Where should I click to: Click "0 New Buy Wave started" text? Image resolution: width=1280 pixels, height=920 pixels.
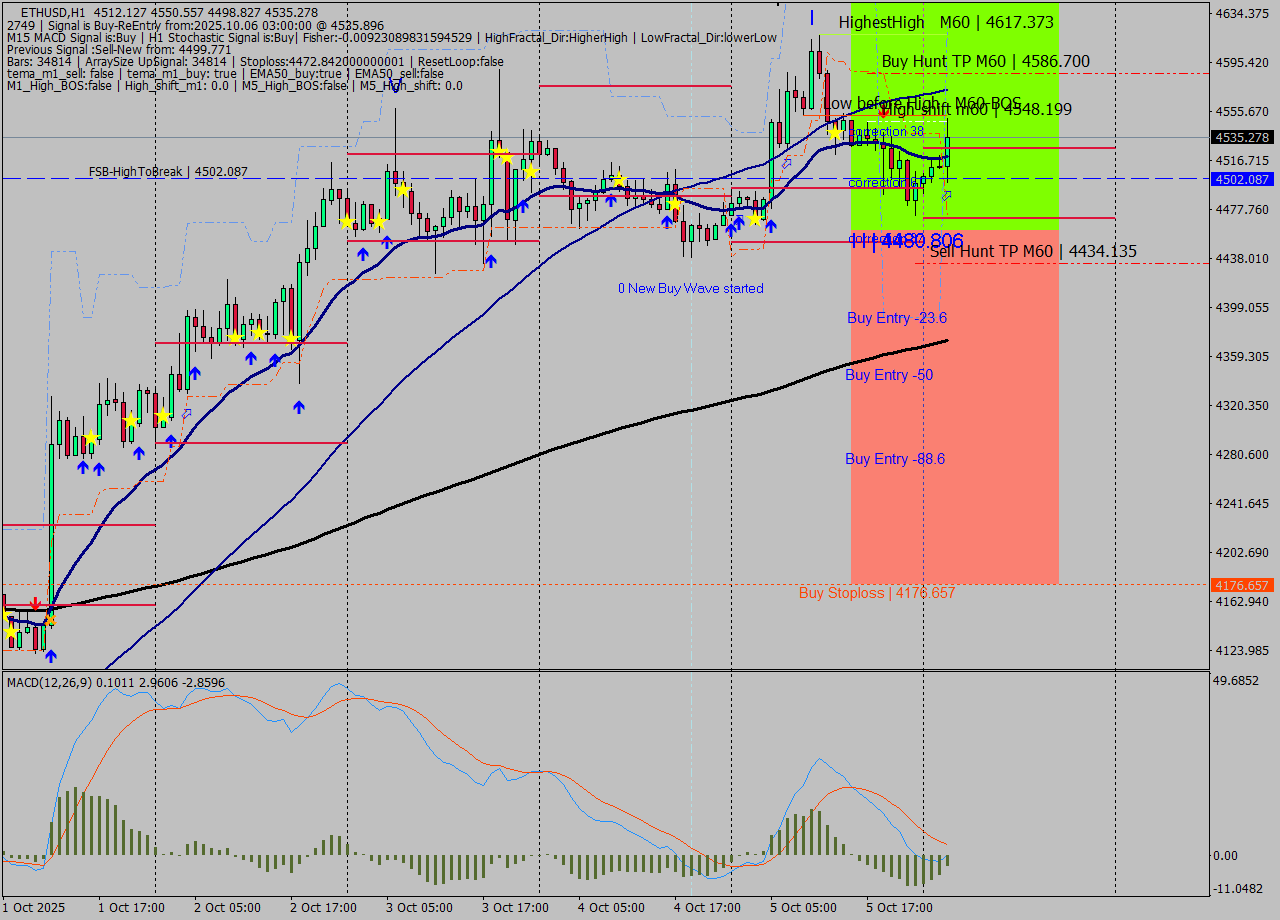pos(690,289)
